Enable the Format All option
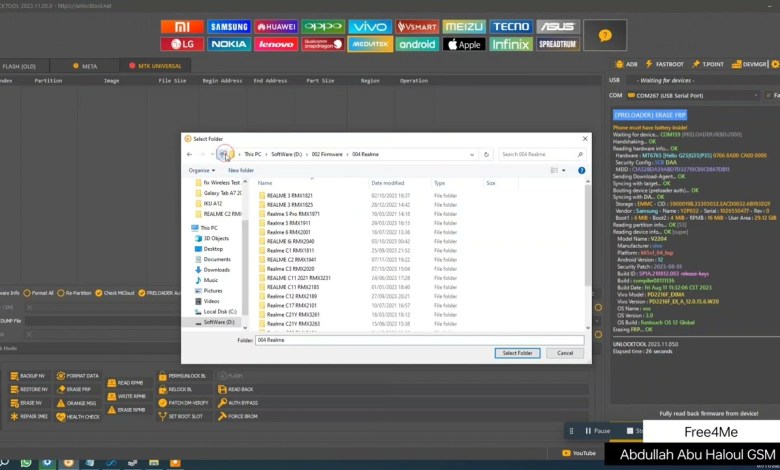Image resolution: width=780 pixels, height=470 pixels. point(30,293)
